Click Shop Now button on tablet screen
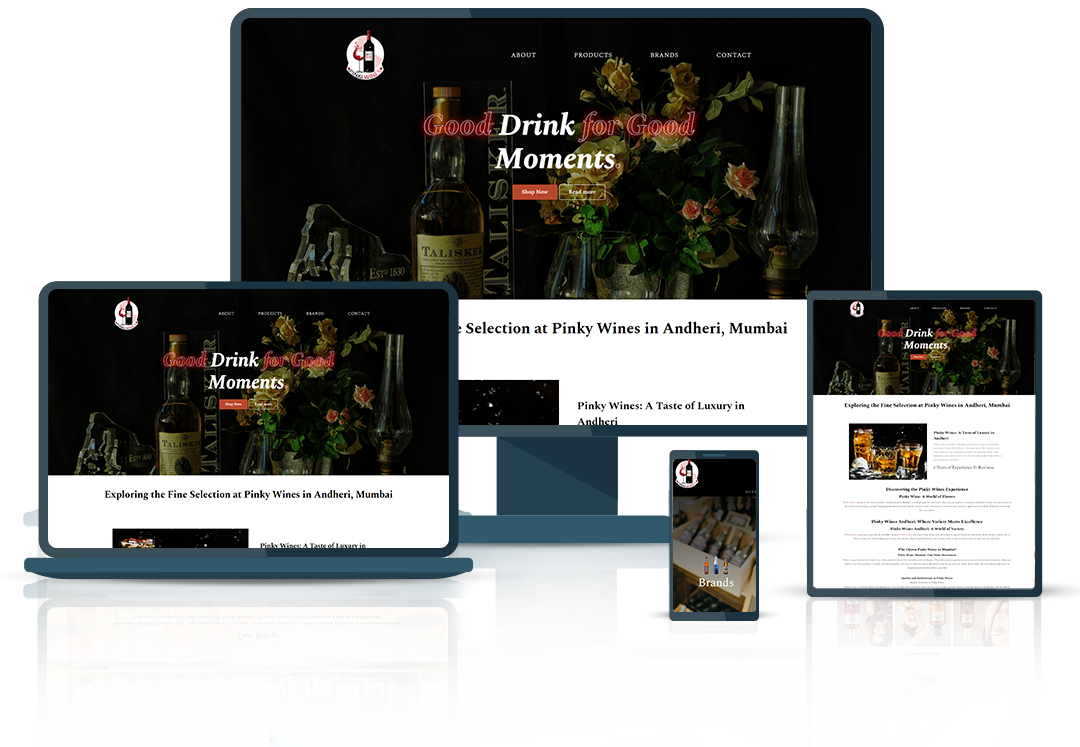 click(x=918, y=357)
